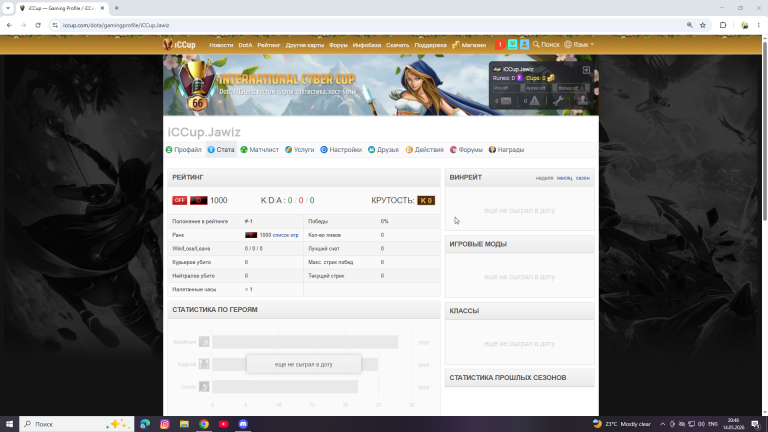Viewport: 768px width, 432px height.
Task: Open a new browser tab with plus
Action: point(117,8)
